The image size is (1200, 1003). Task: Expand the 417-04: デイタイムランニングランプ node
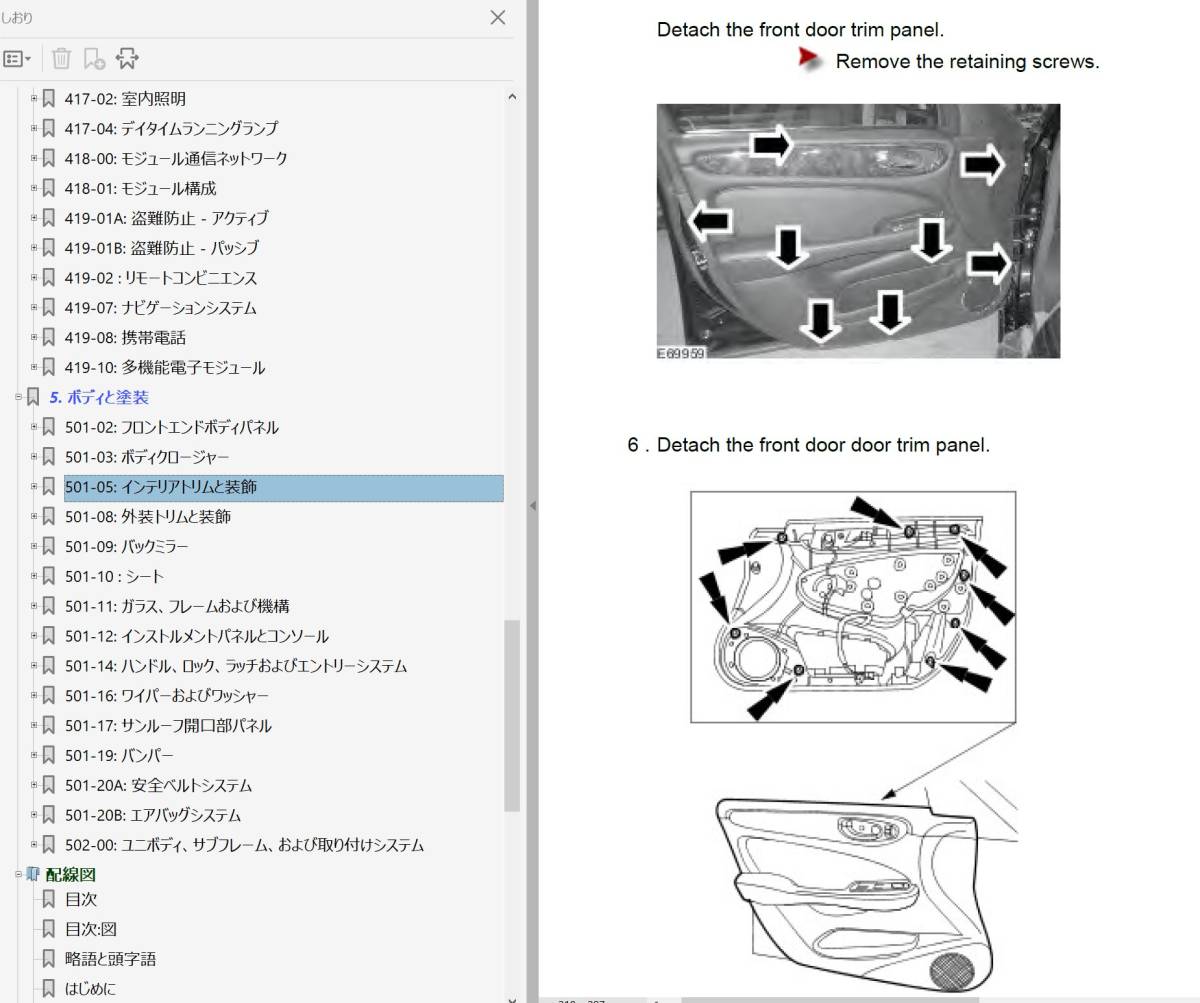tap(33, 128)
